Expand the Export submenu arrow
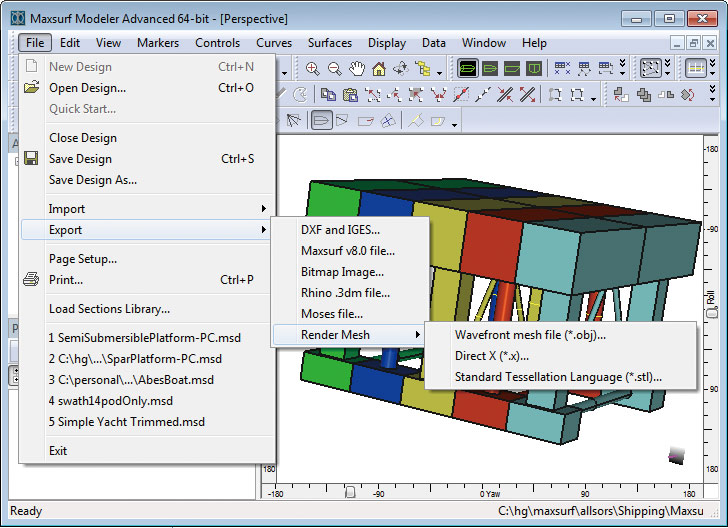Viewport: 728px width, 528px height. click(264, 229)
